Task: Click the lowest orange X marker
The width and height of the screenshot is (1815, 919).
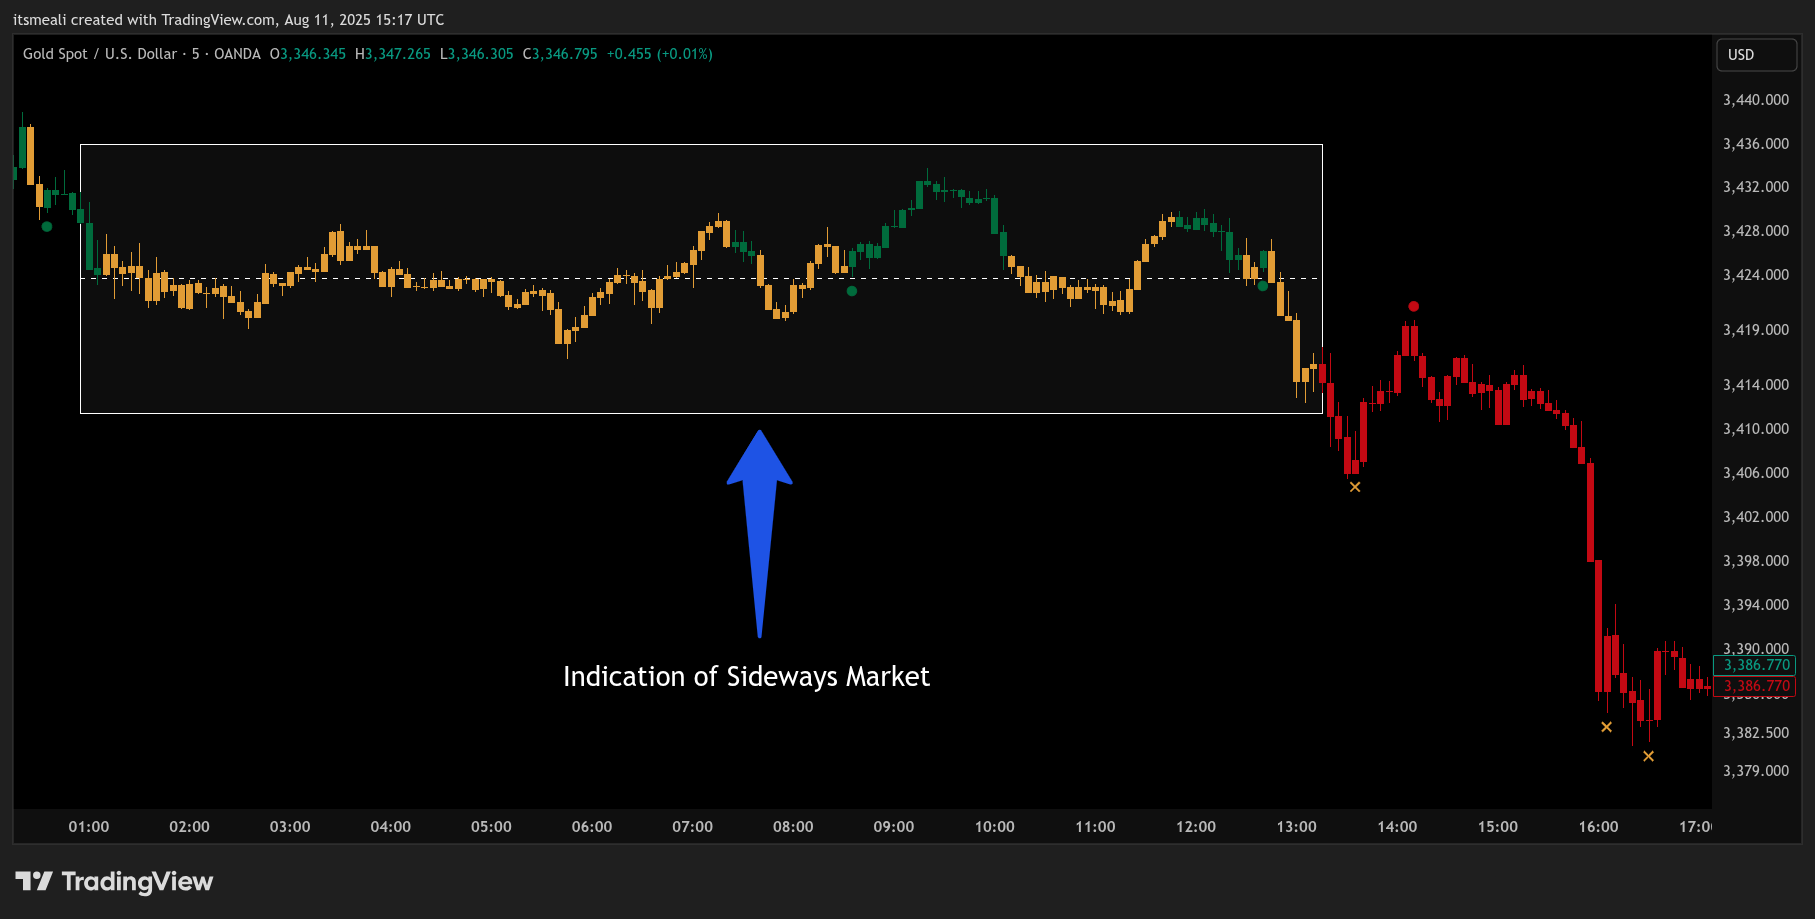Action: tap(1648, 756)
